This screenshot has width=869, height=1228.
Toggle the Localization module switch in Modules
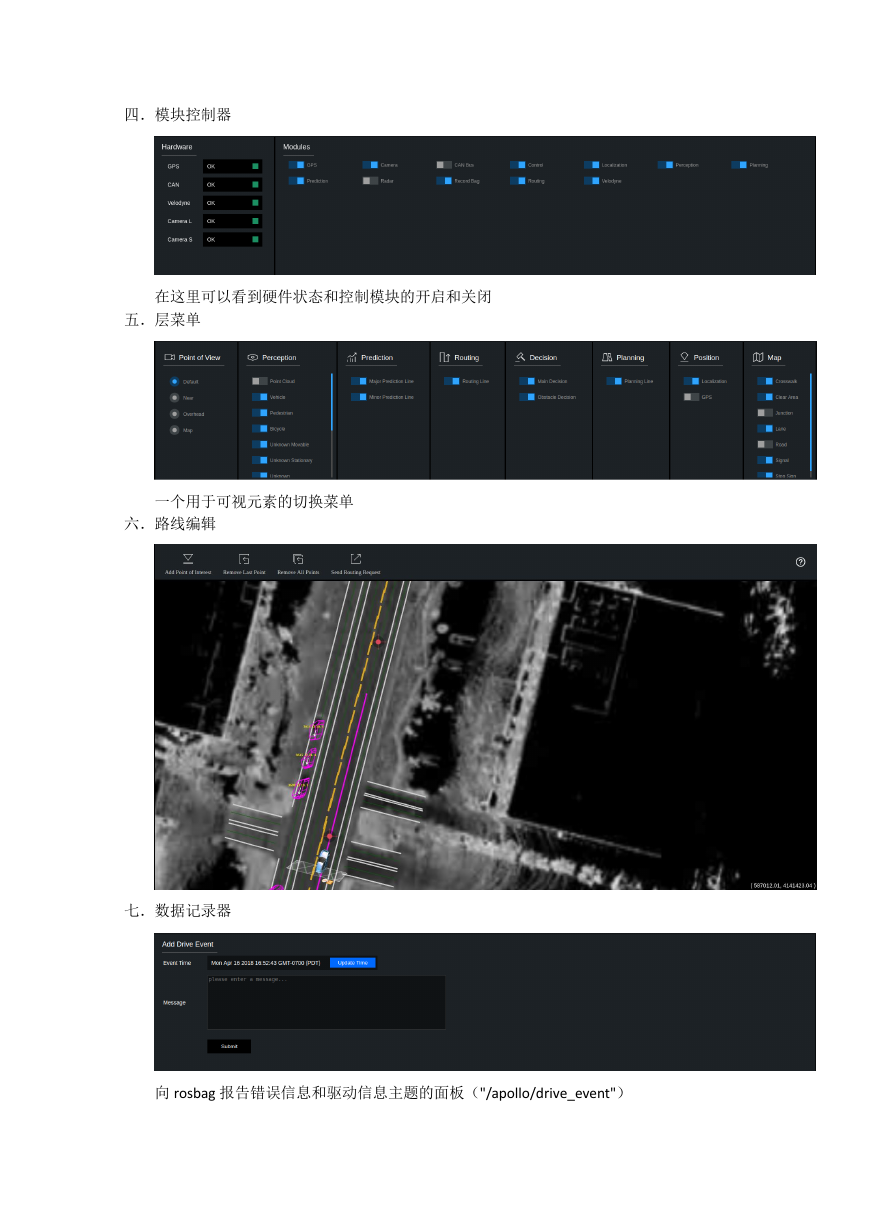(x=592, y=164)
